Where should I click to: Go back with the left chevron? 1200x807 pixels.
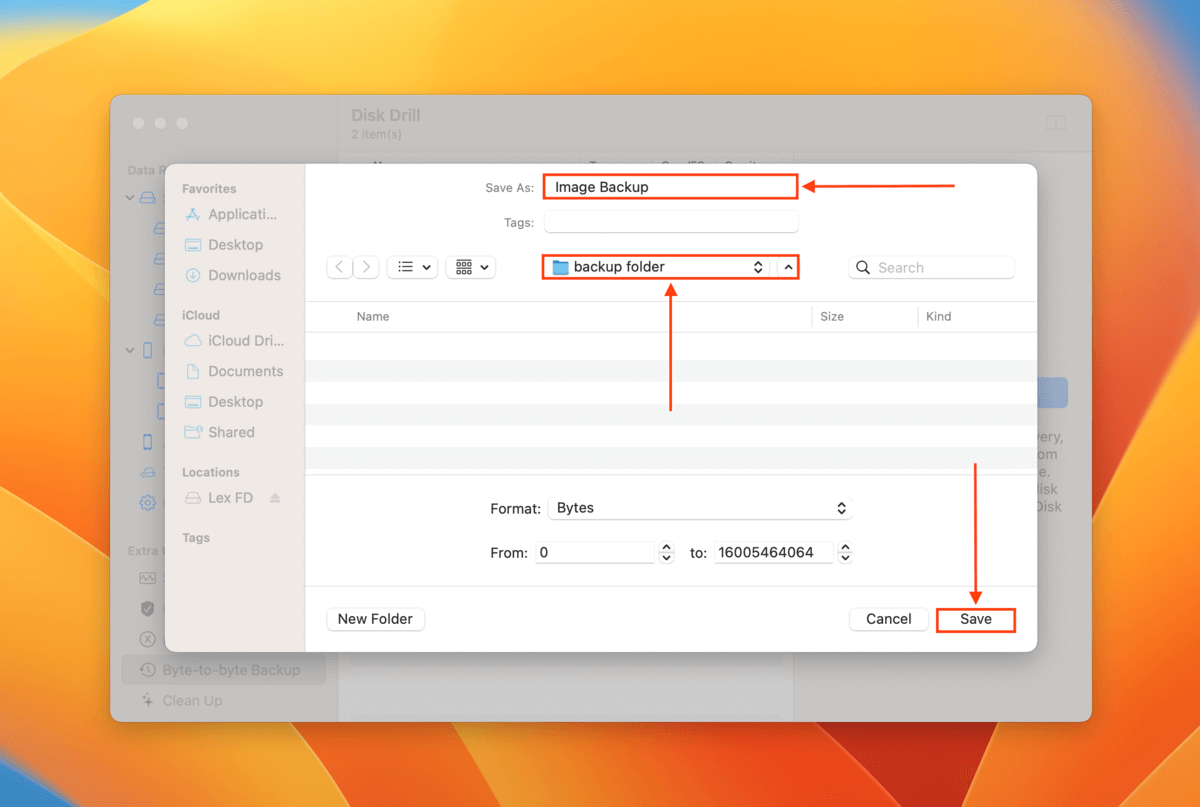tap(340, 267)
